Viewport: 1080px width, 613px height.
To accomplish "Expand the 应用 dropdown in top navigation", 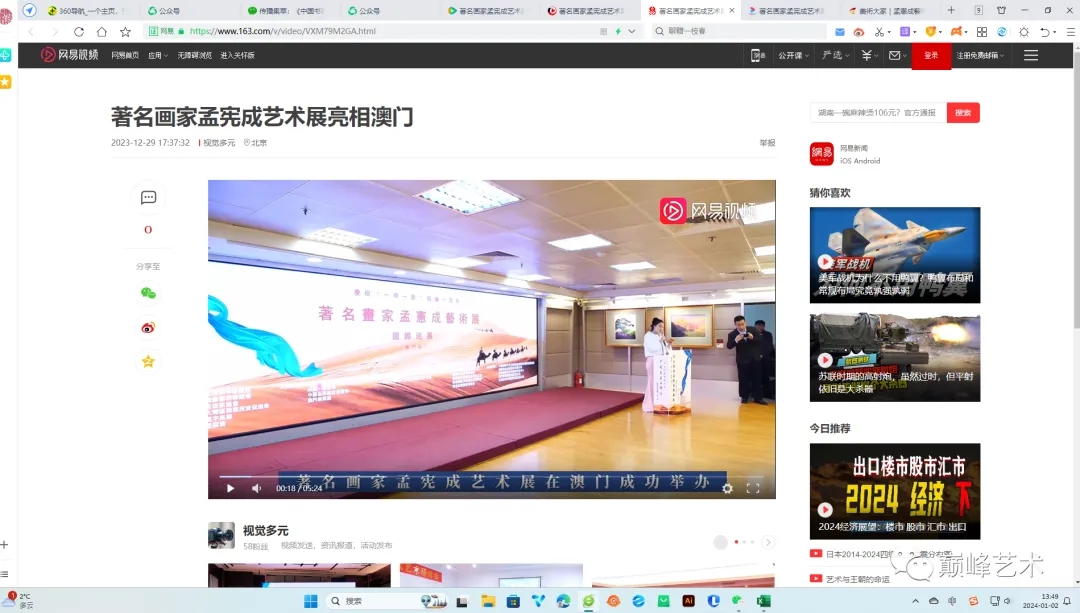I will point(160,55).
